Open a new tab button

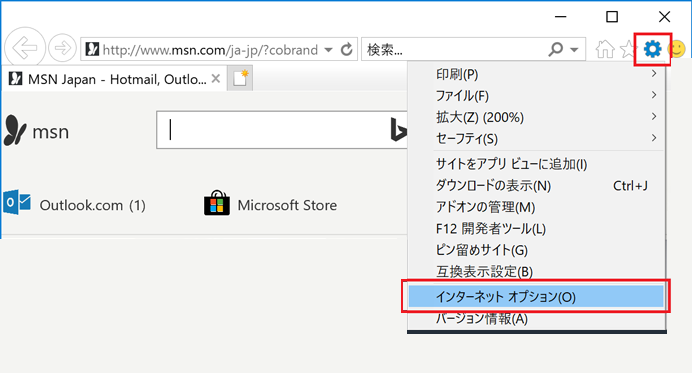coord(240,78)
